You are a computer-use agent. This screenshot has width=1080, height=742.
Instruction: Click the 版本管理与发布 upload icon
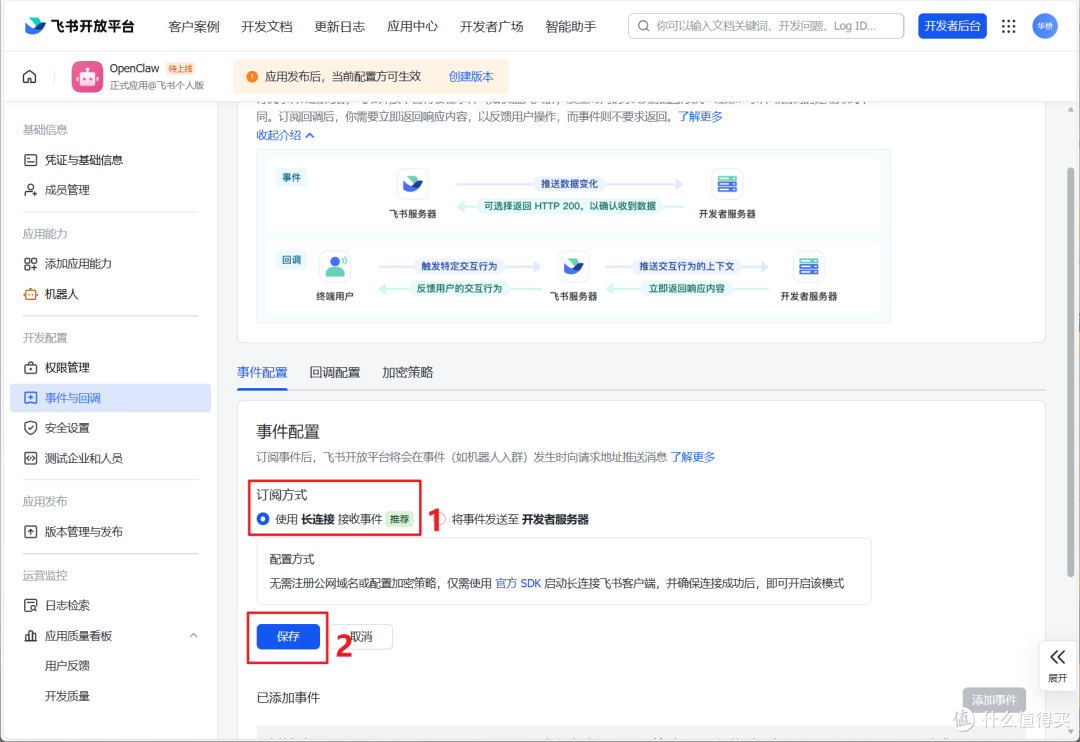[30, 532]
